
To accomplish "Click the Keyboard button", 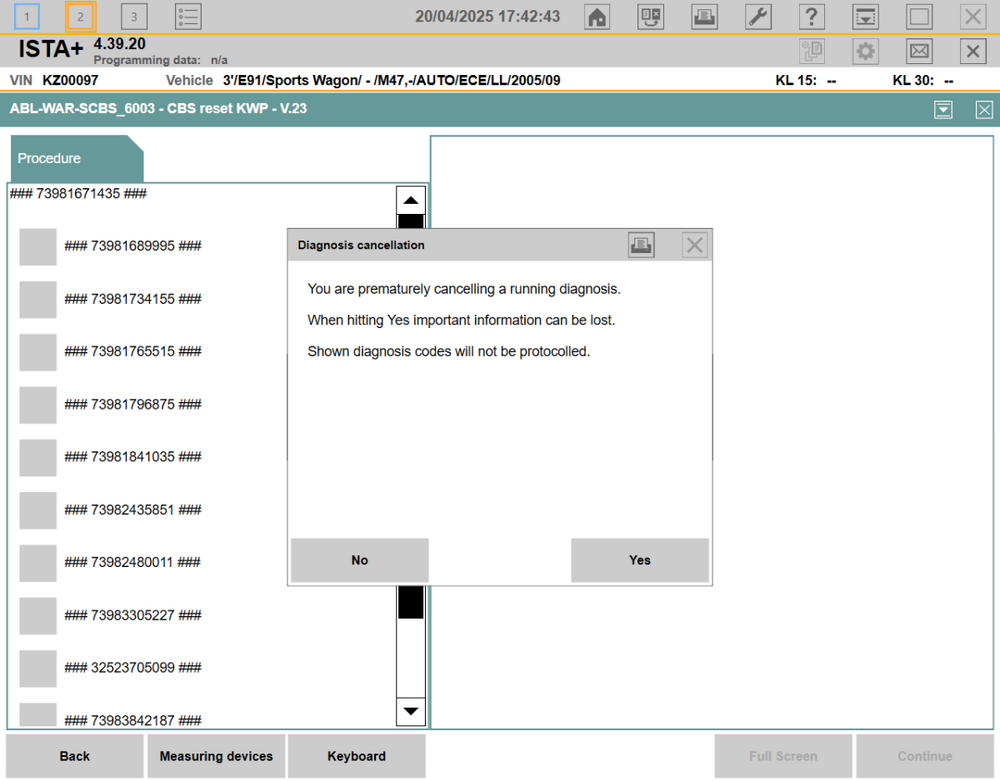I will coord(357,756).
